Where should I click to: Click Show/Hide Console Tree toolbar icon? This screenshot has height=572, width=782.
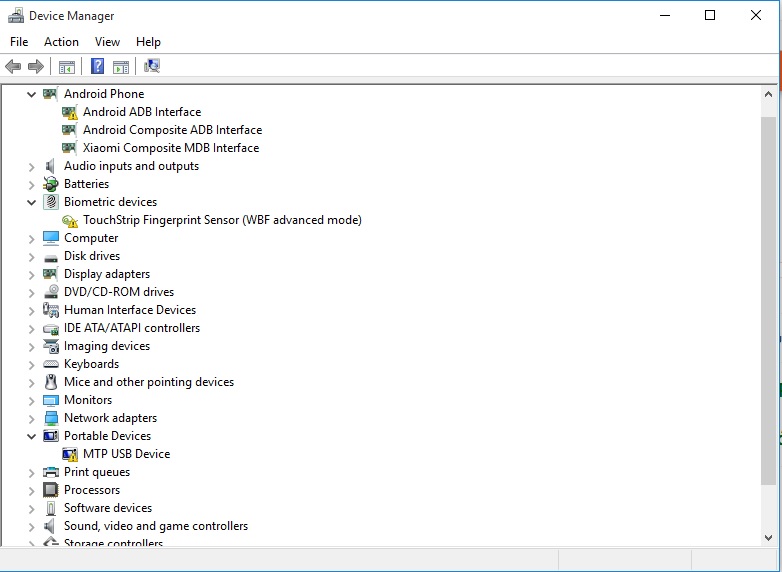(x=67, y=67)
